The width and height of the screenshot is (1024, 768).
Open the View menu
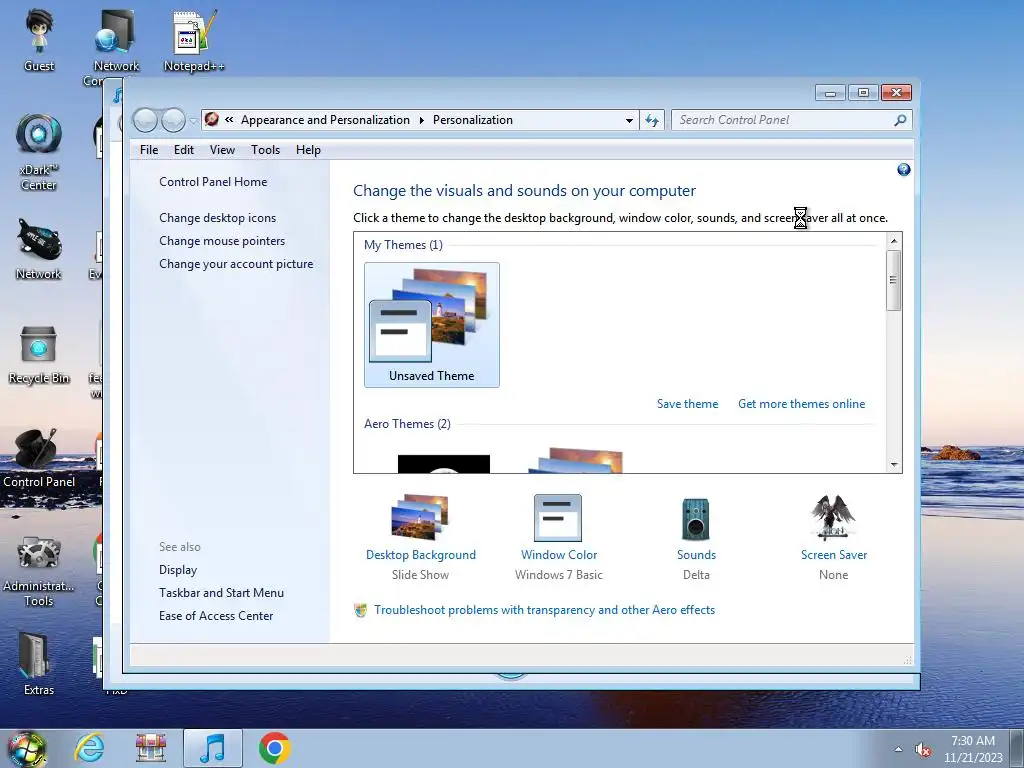tap(222, 150)
